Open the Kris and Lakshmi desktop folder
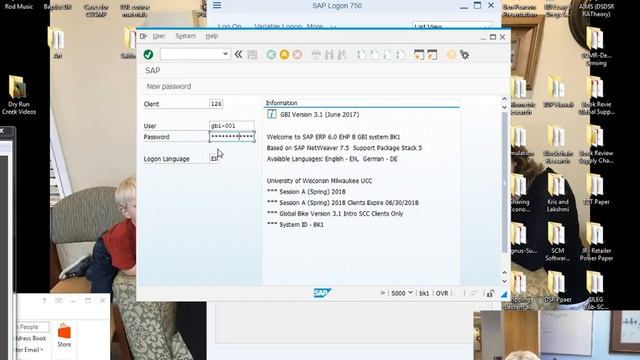Image resolution: width=640 pixels, height=360 pixels. (558, 193)
